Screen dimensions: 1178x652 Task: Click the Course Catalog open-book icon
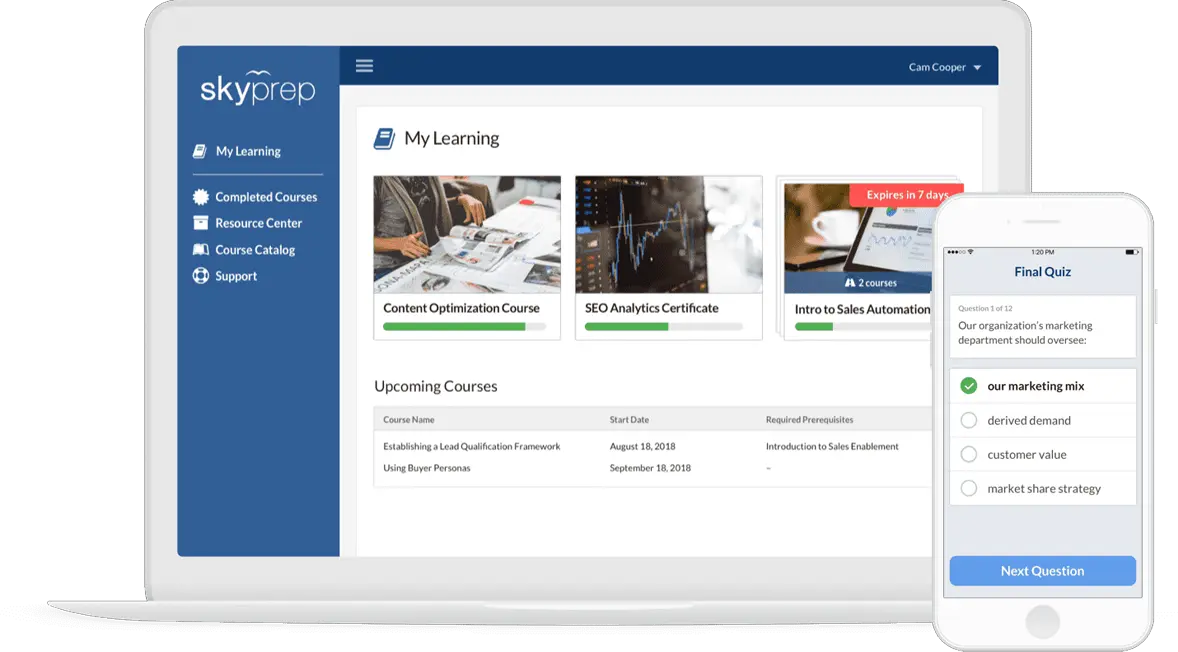coord(201,249)
